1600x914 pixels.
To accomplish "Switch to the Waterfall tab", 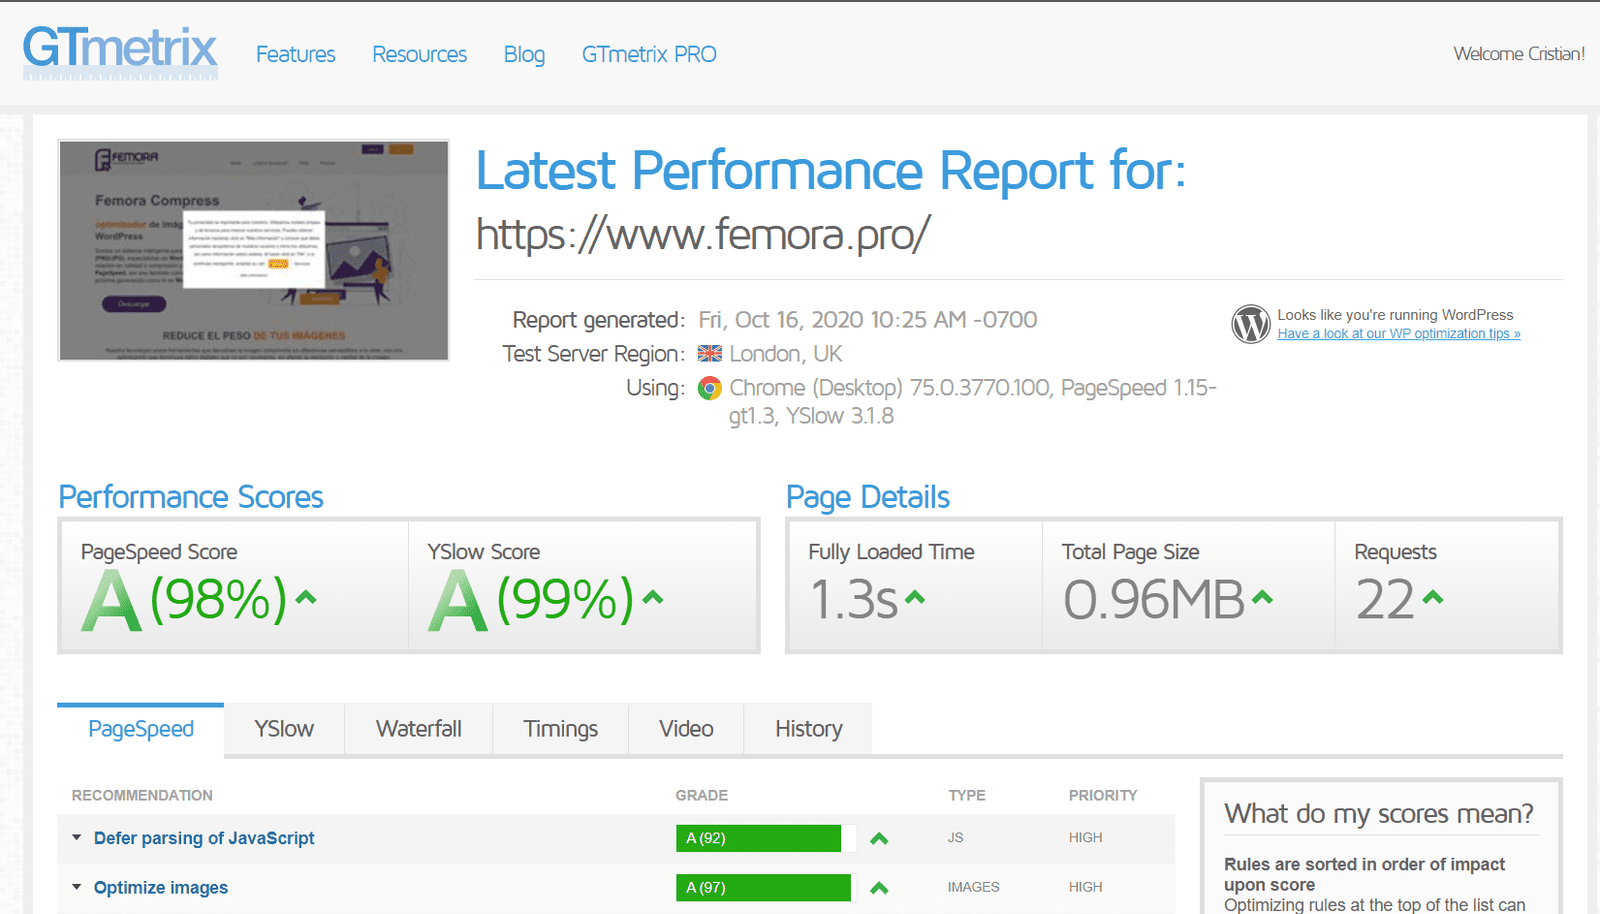I will (x=419, y=729).
